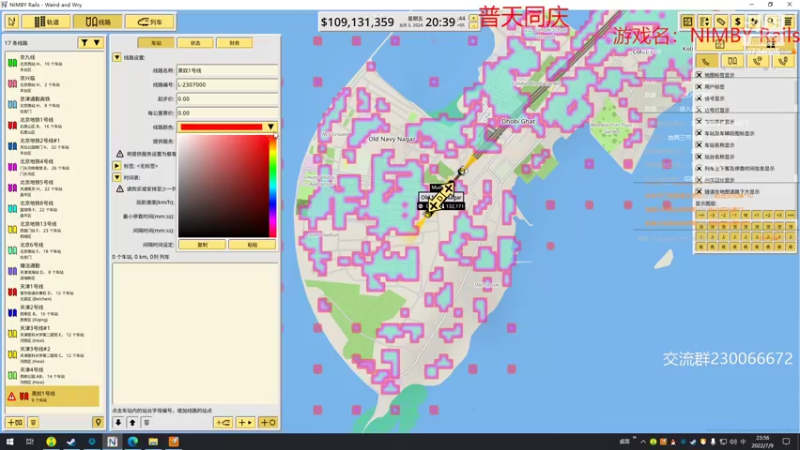This screenshot has height=450, width=800.
Task: Move stop down arrow icon
Action: click(118, 422)
